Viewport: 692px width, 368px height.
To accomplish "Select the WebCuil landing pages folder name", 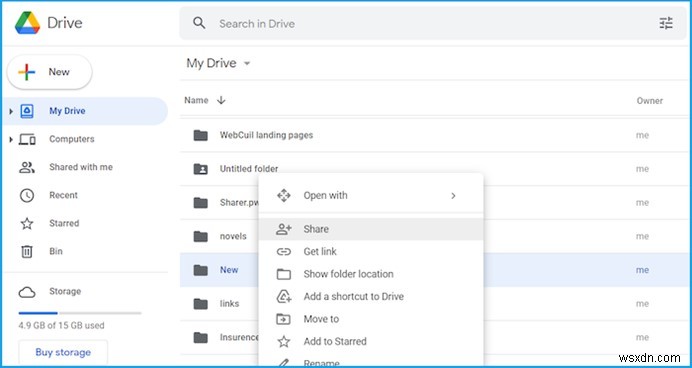I will (267, 135).
